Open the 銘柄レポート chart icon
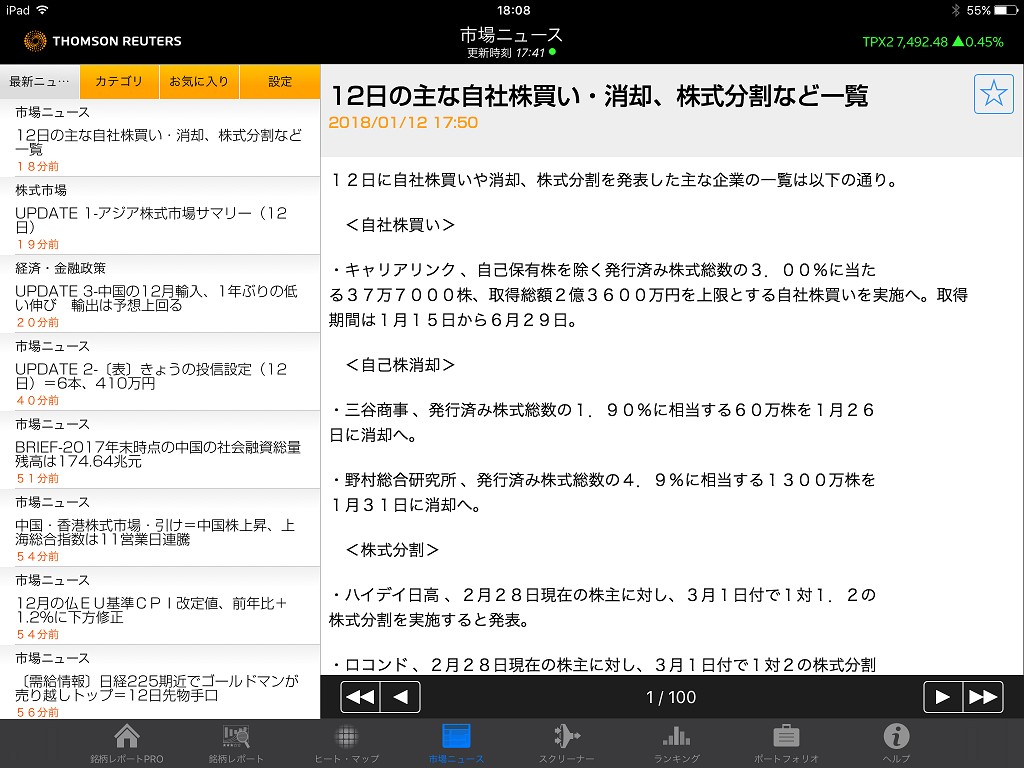The width and height of the screenshot is (1024, 768). [x=236, y=743]
